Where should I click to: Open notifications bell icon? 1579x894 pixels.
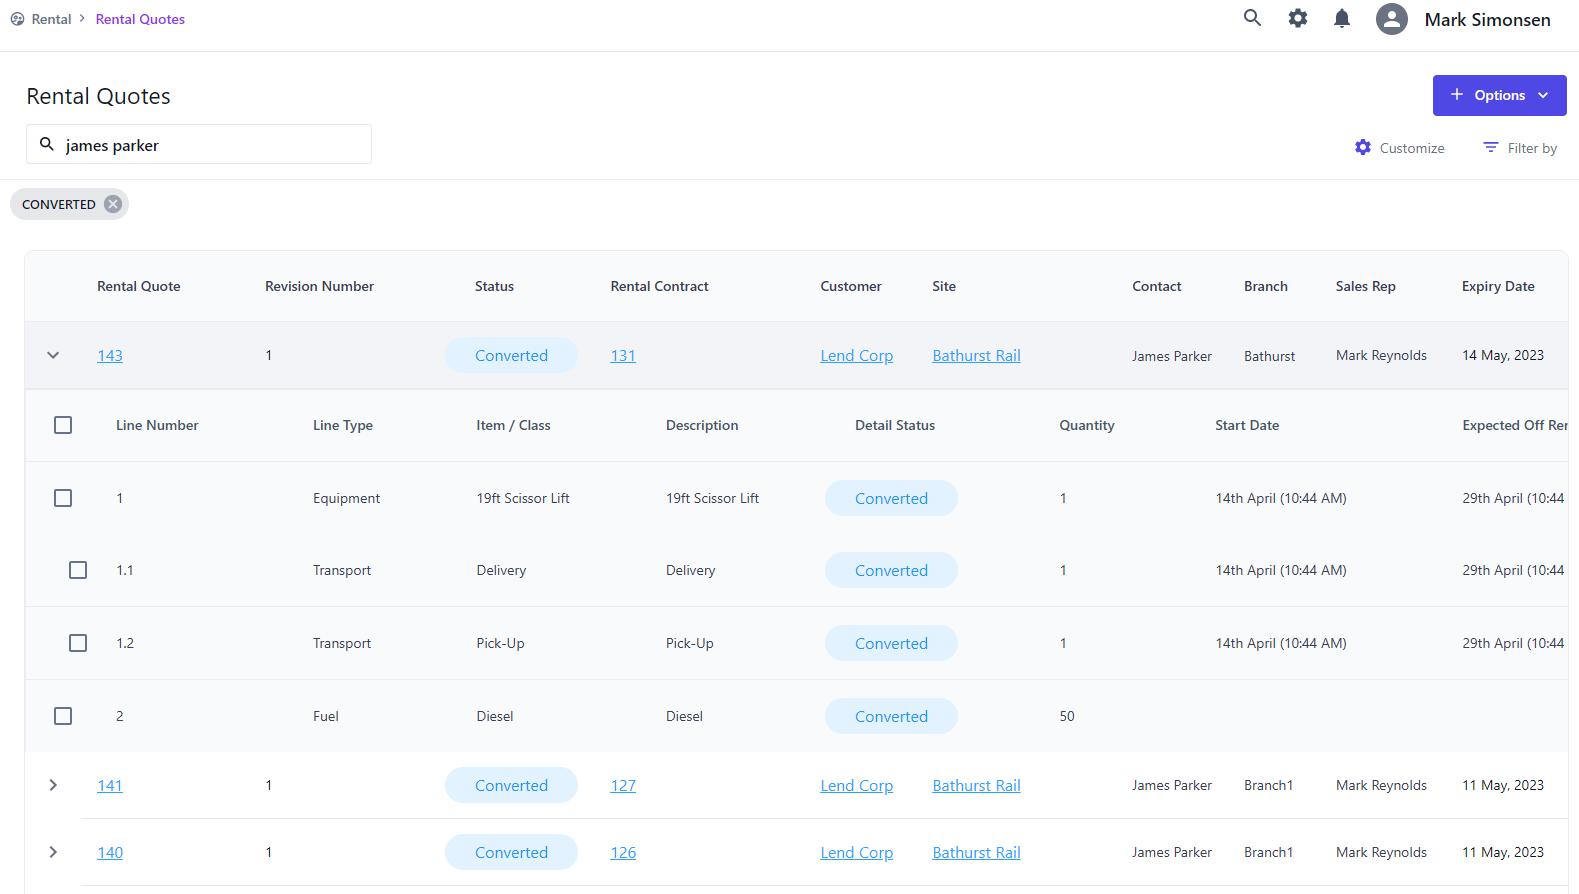click(1342, 18)
